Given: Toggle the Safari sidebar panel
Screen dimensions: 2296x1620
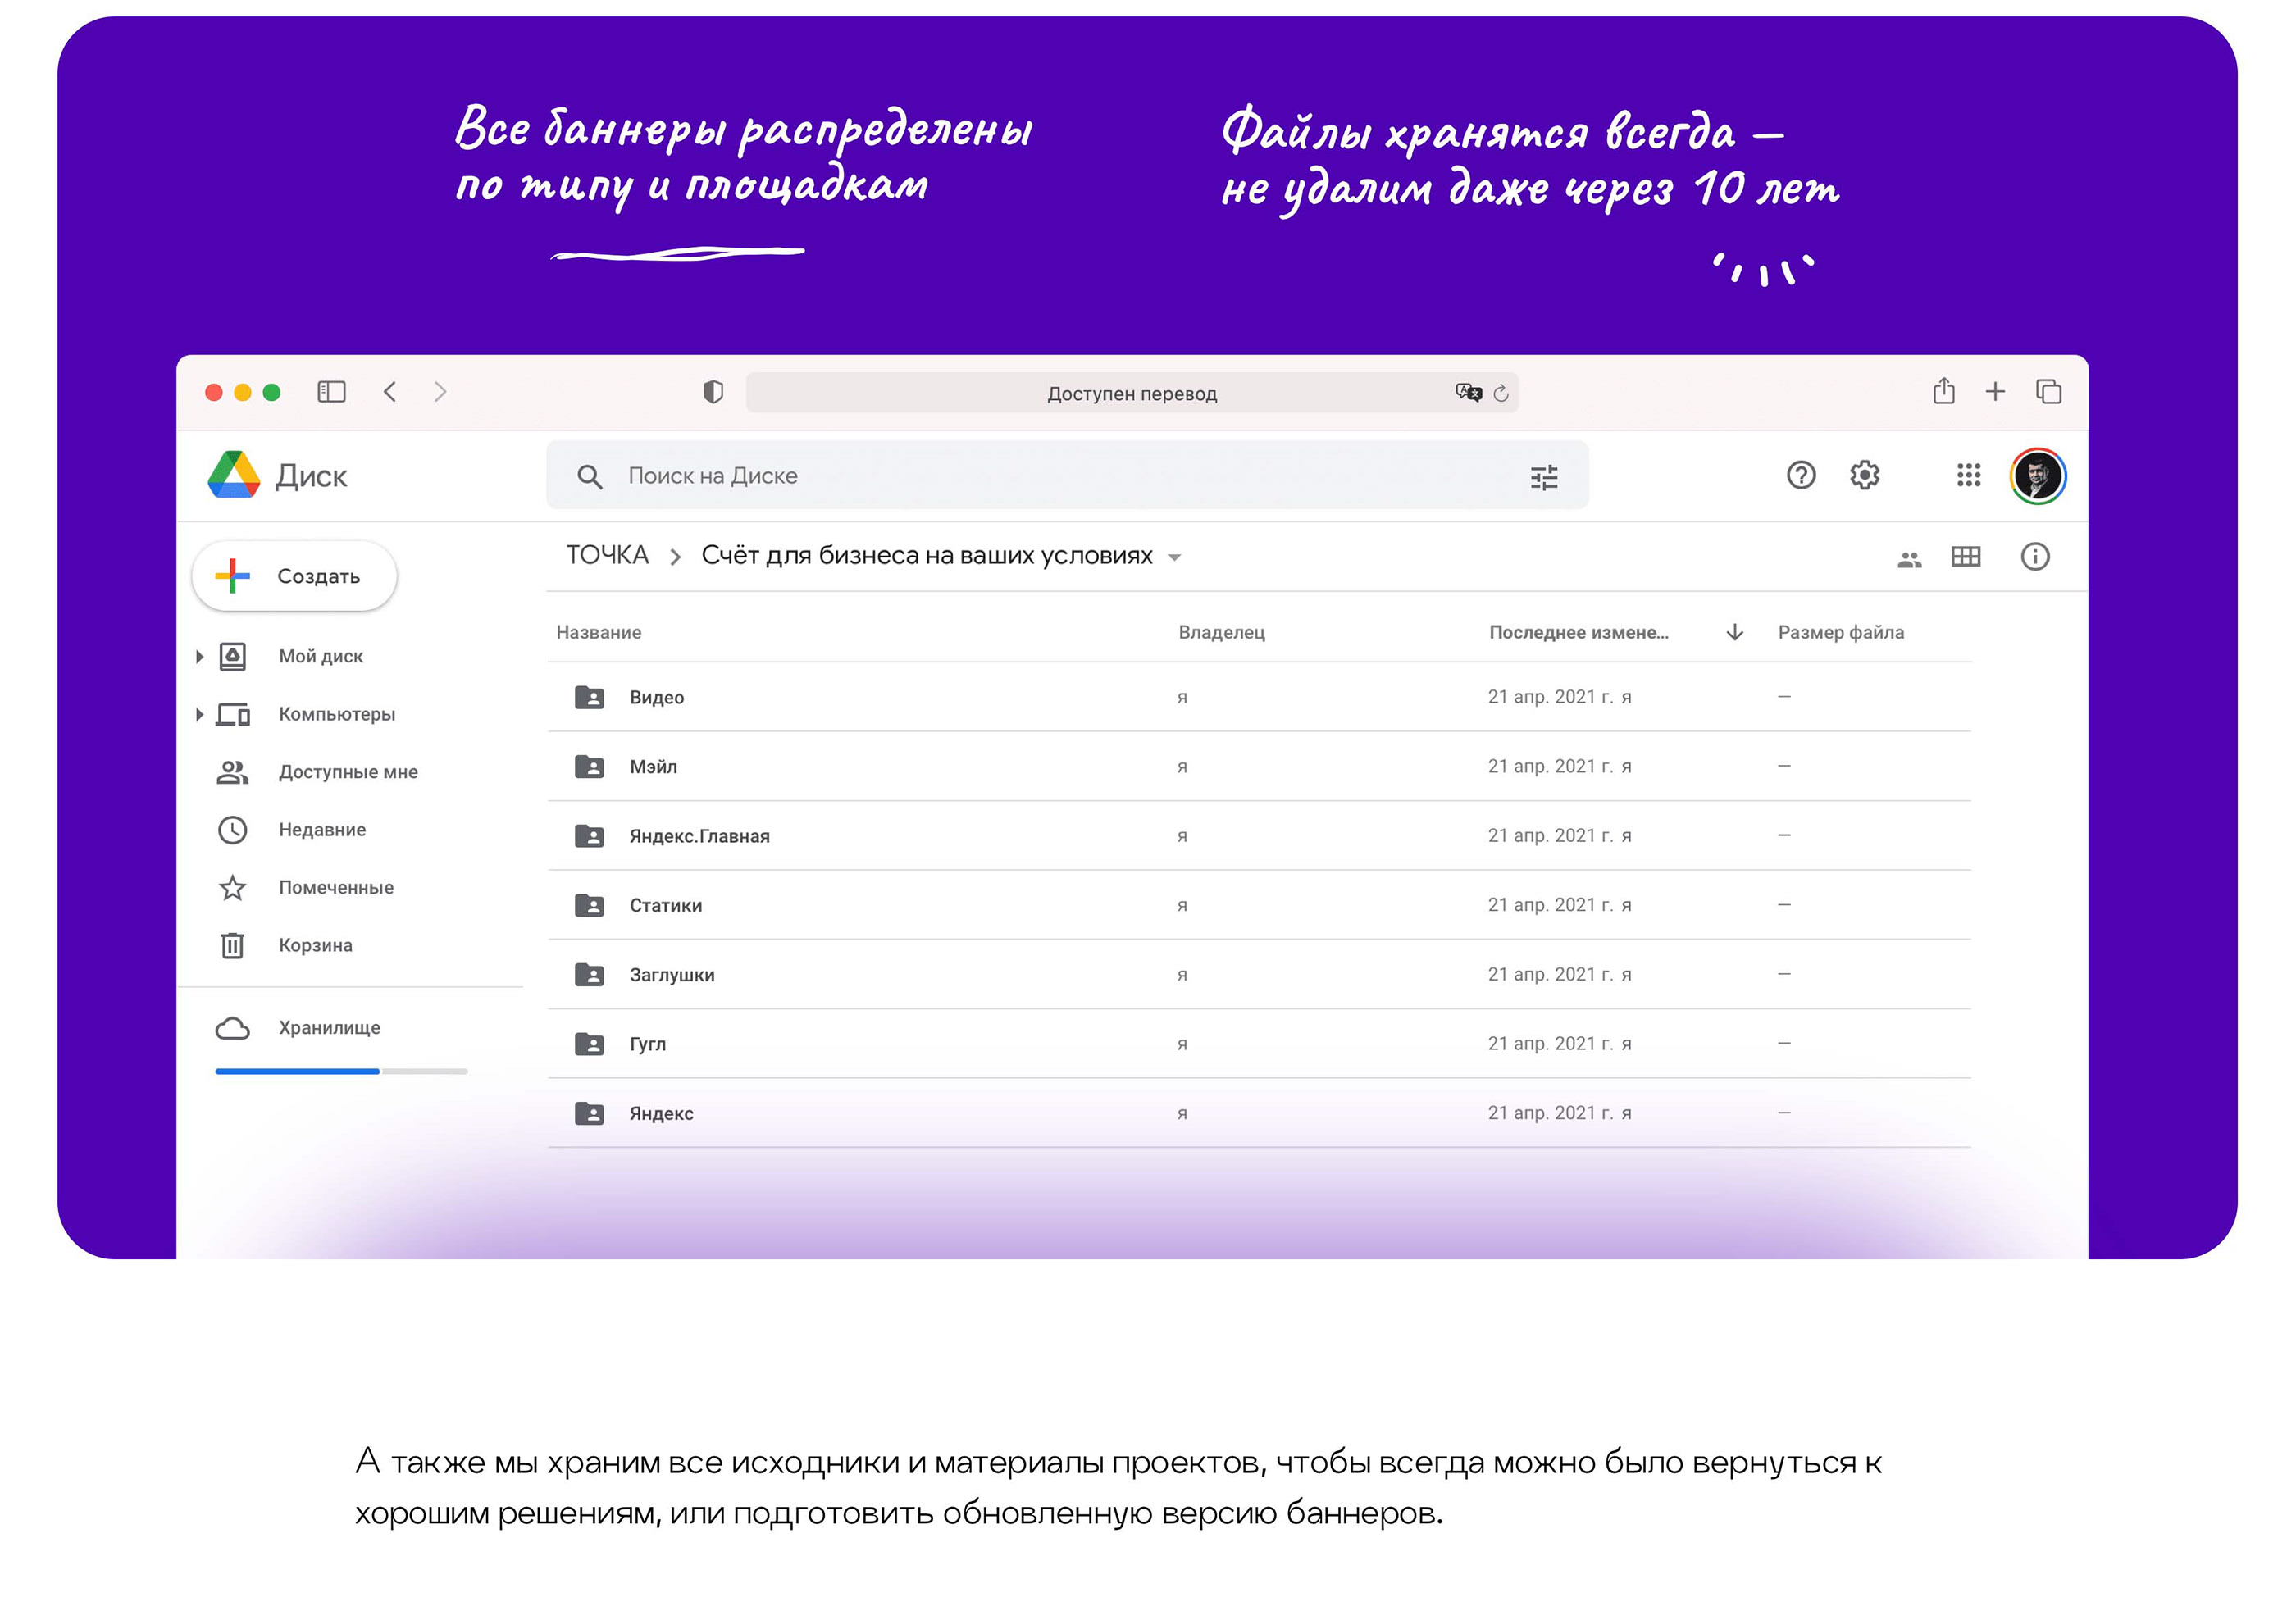Looking at the screenshot, I should pos(331,392).
